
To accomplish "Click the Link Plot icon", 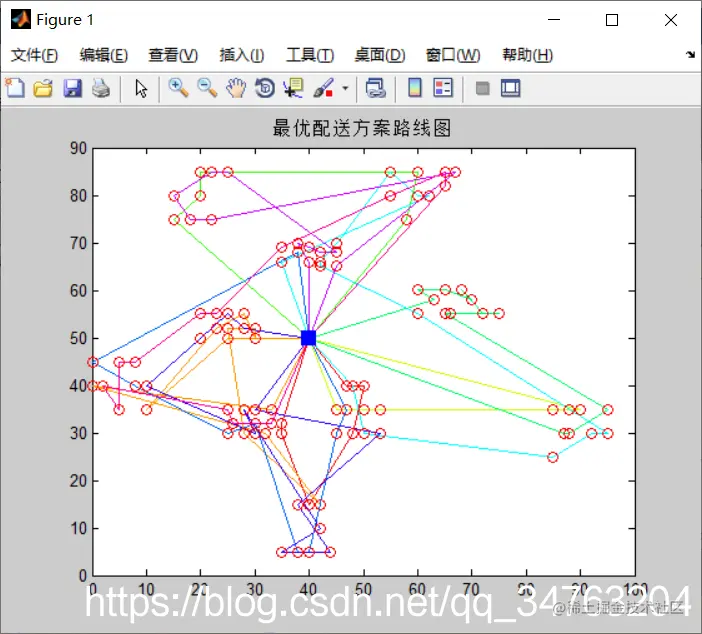I will (x=375, y=88).
